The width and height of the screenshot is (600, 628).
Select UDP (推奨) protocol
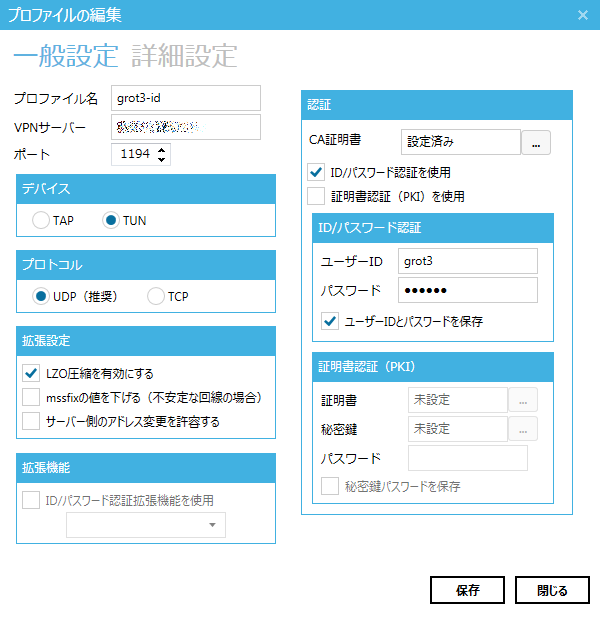point(41,296)
